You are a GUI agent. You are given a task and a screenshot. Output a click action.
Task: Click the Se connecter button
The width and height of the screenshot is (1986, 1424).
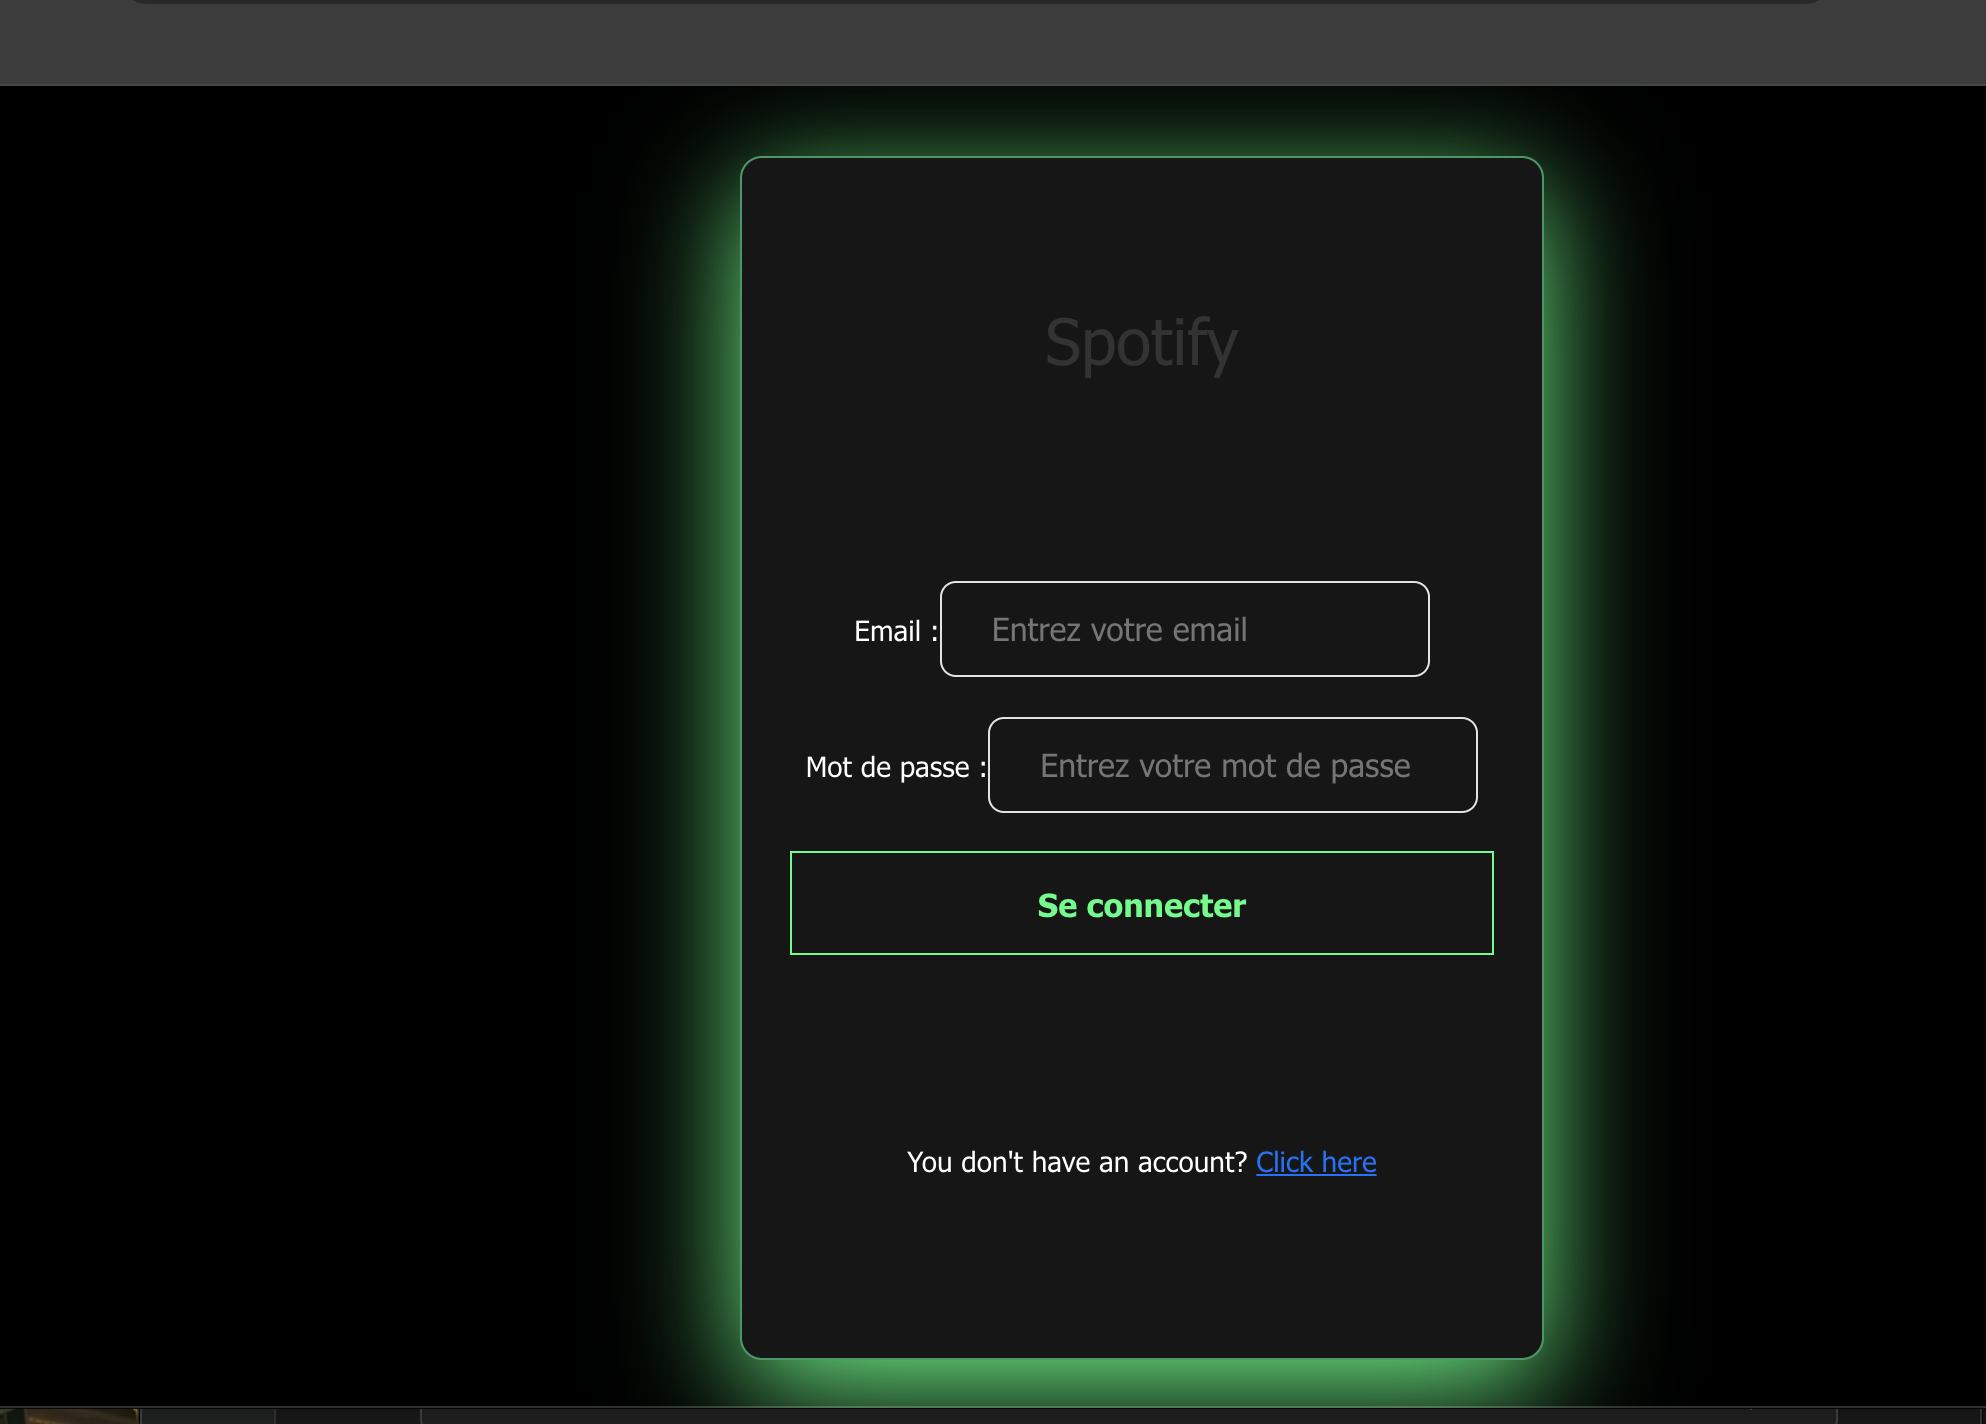pyautogui.click(x=1141, y=903)
